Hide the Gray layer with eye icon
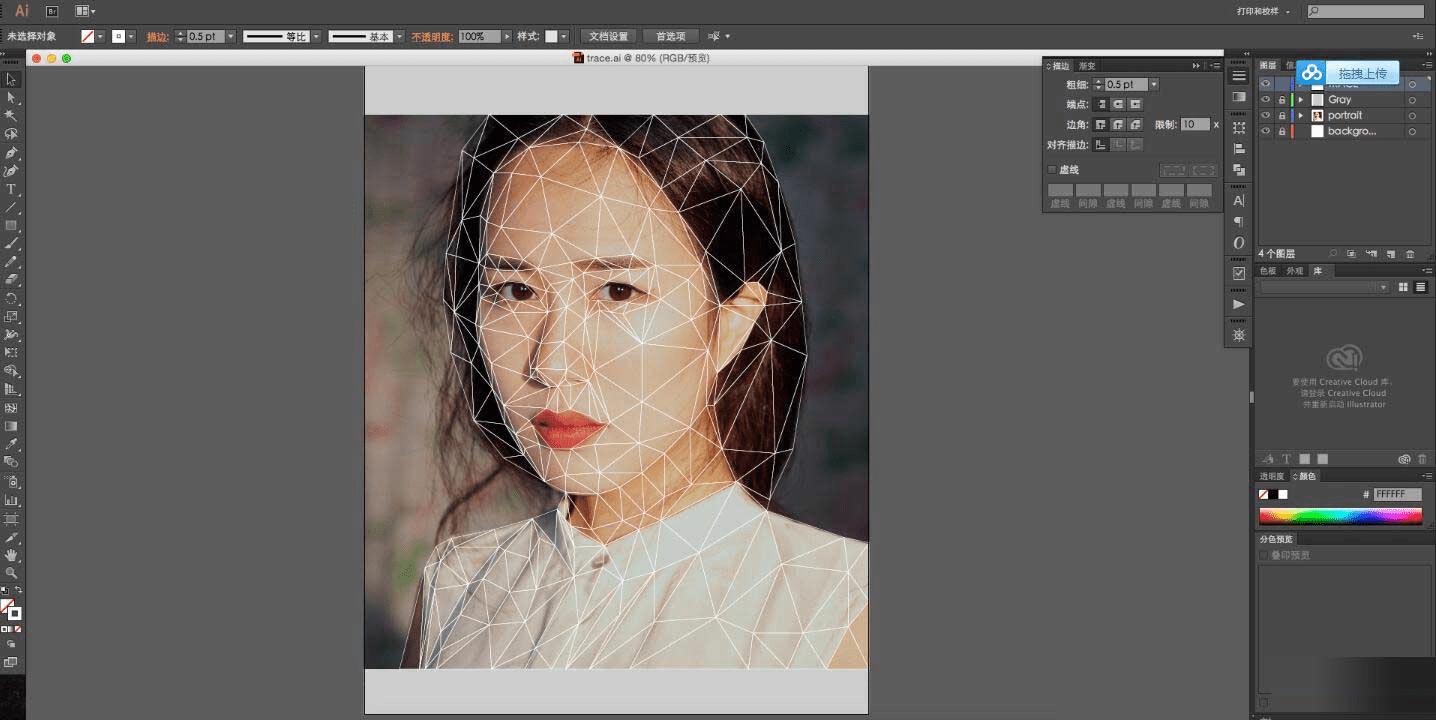 [1265, 100]
